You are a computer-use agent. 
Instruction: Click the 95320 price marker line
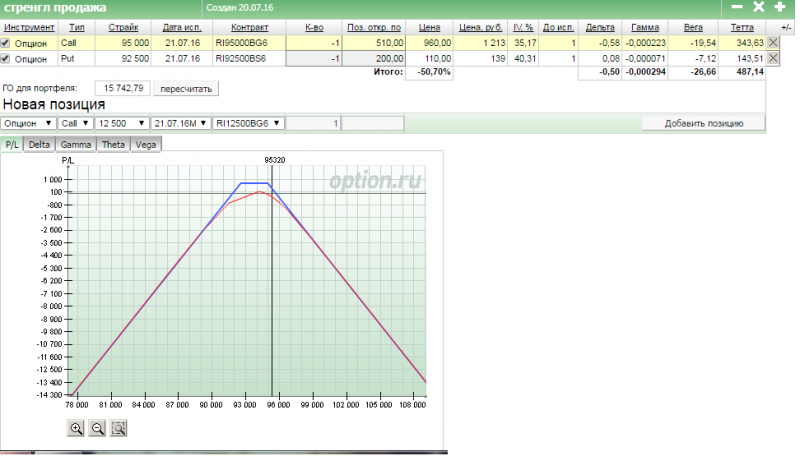(x=272, y=281)
